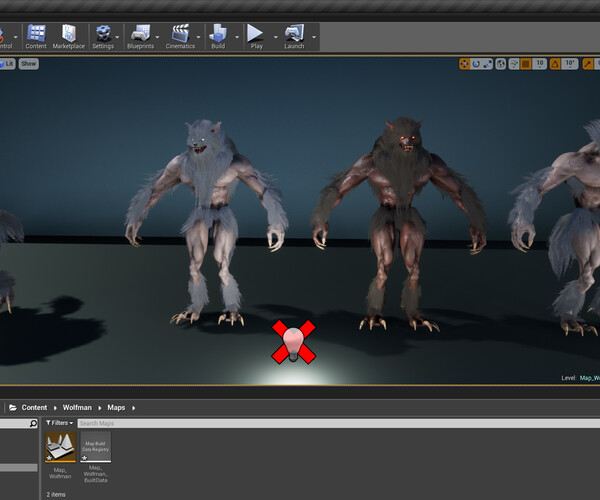
Task: Click Play to start the level
Action: coord(256,37)
